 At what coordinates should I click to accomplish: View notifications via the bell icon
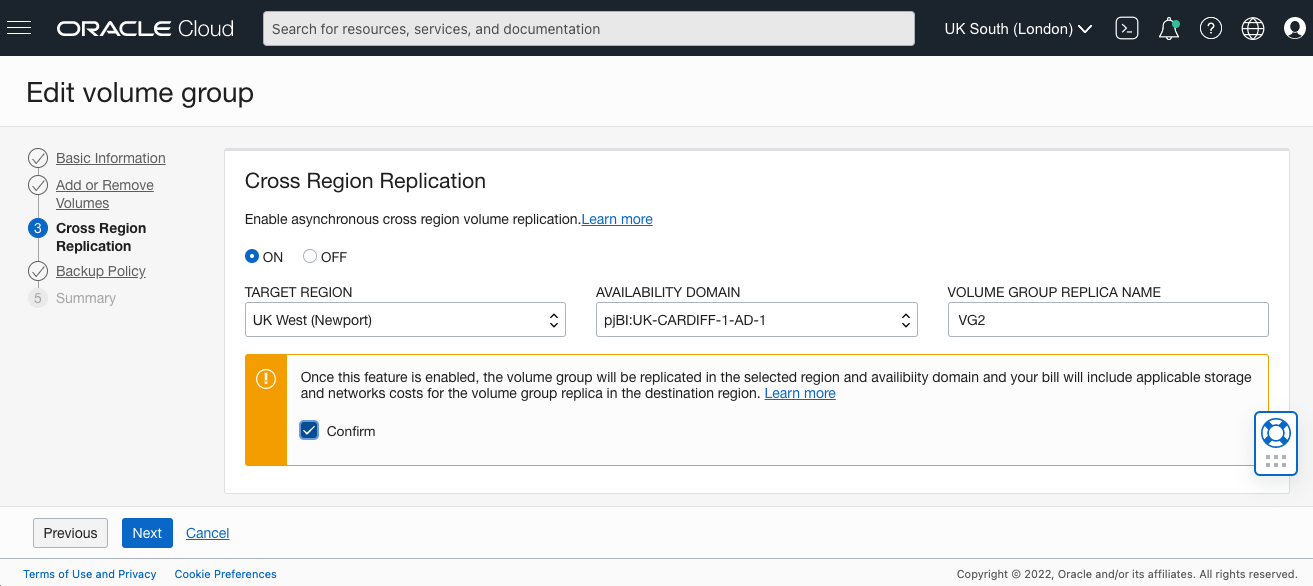point(1168,28)
